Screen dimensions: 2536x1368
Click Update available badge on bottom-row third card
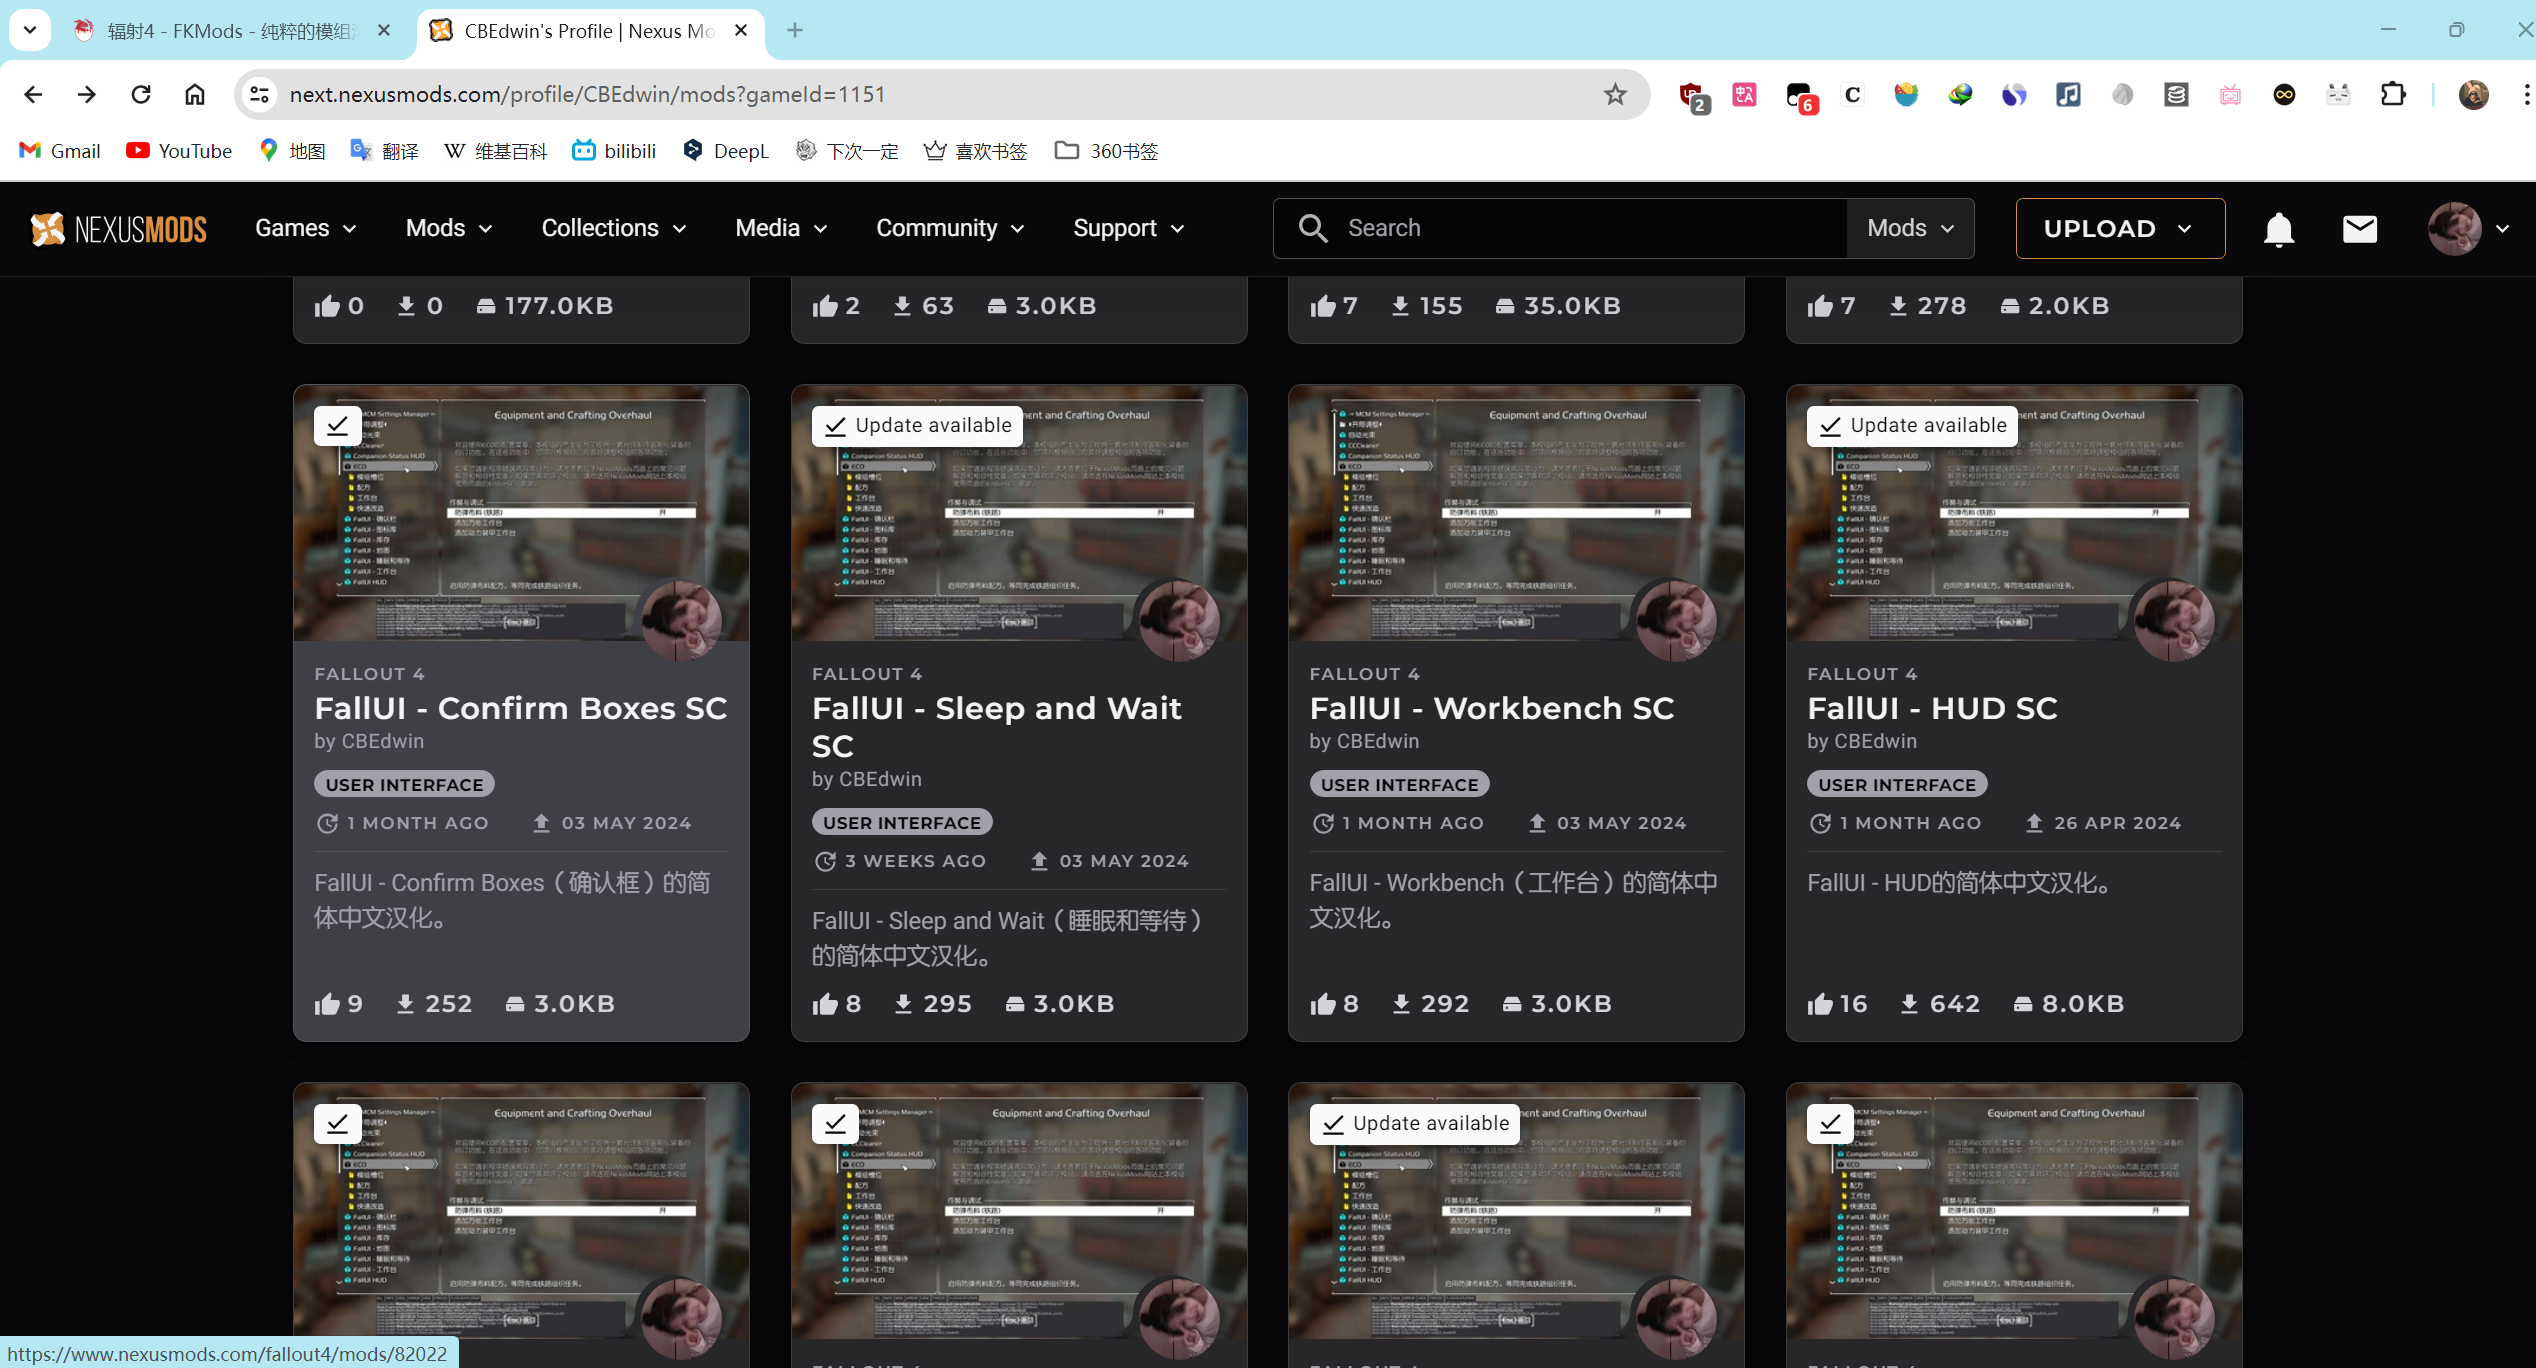(1415, 1124)
